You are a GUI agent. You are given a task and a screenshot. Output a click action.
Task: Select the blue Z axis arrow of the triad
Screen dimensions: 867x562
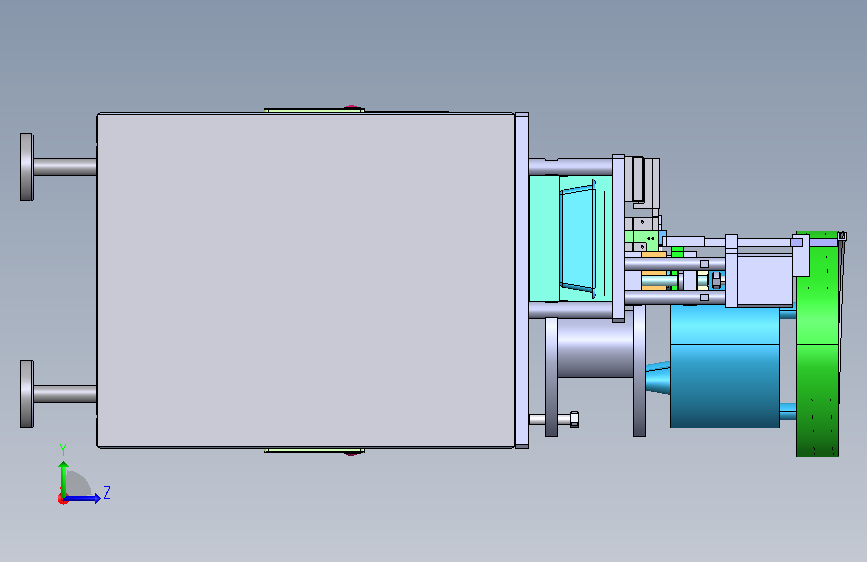click(82, 499)
